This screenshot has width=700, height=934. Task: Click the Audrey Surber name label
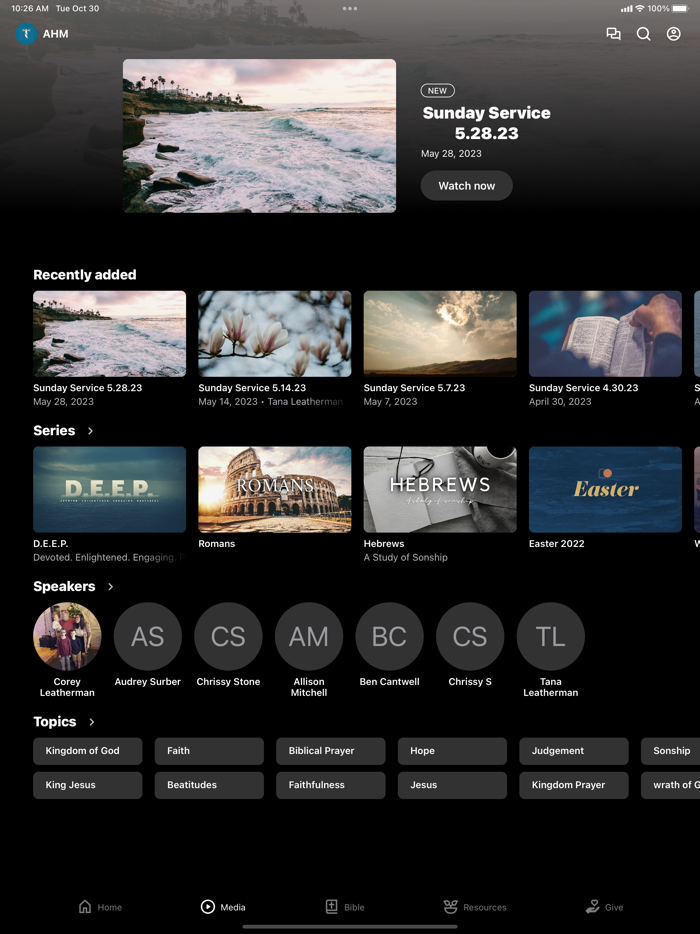pyautogui.click(x=148, y=681)
